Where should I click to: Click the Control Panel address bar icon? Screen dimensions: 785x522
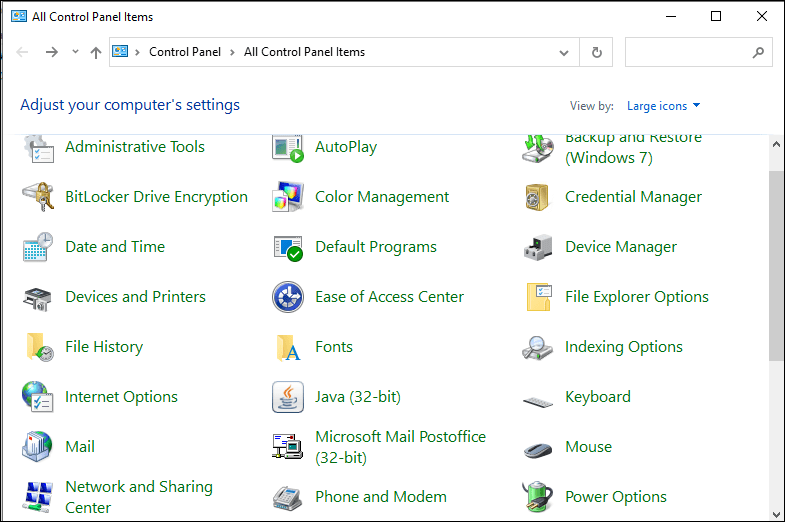[120, 51]
